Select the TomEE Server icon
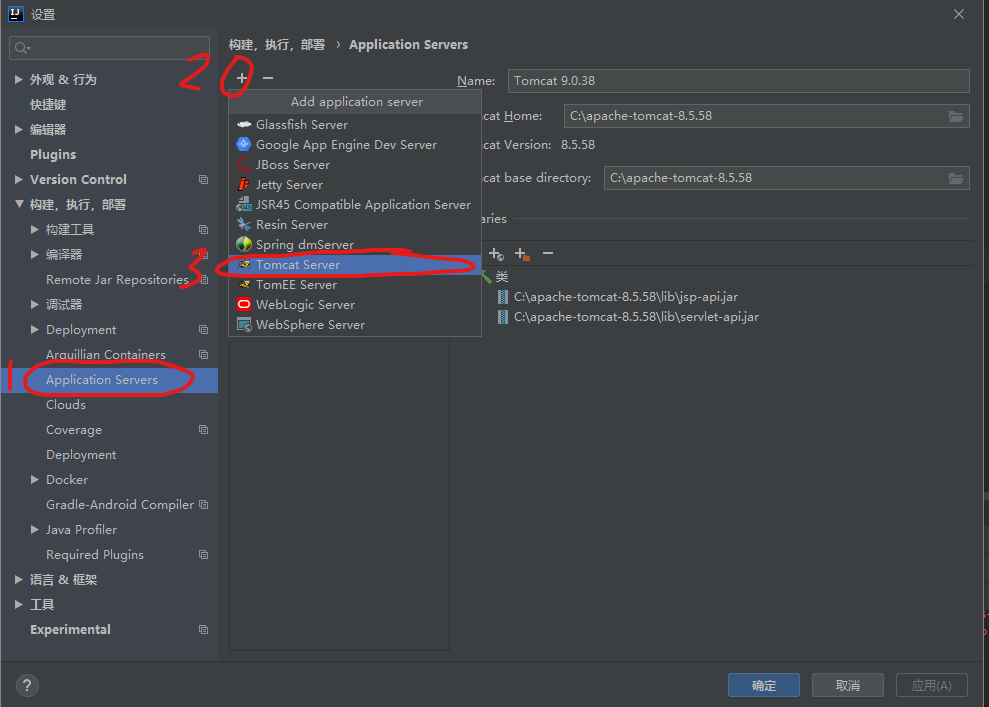Viewport: 989px width, 707px height. pyautogui.click(x=244, y=284)
